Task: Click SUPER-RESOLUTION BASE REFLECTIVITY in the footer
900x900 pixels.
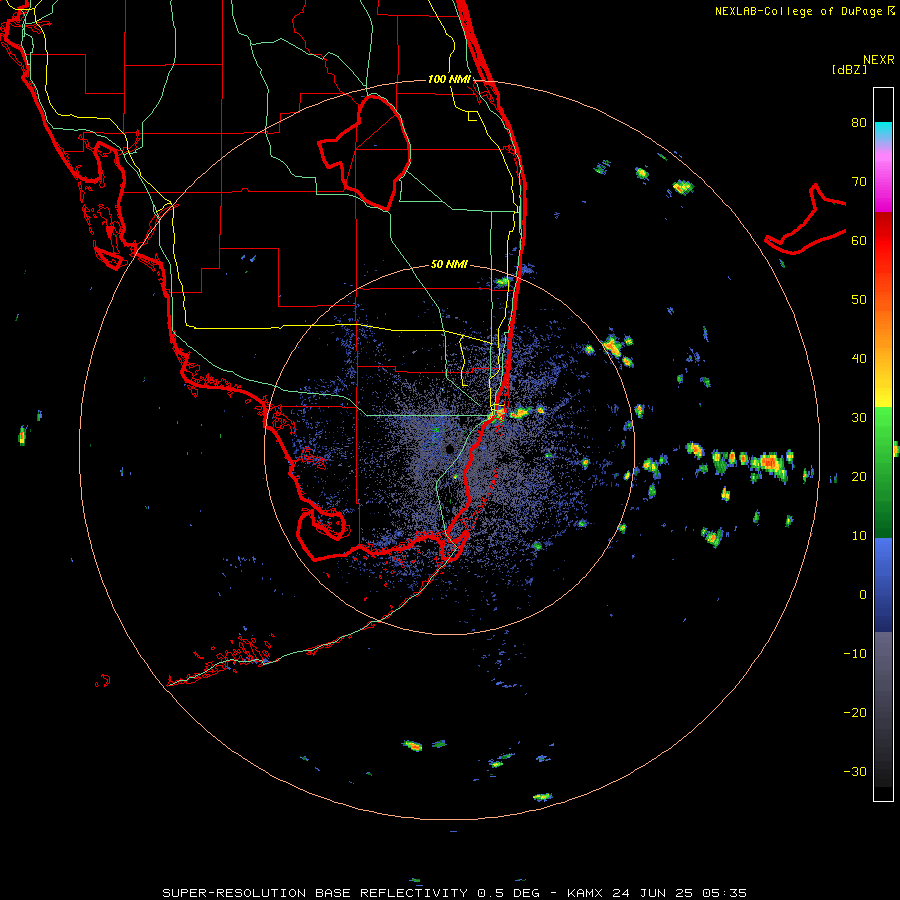Action: tap(316, 893)
